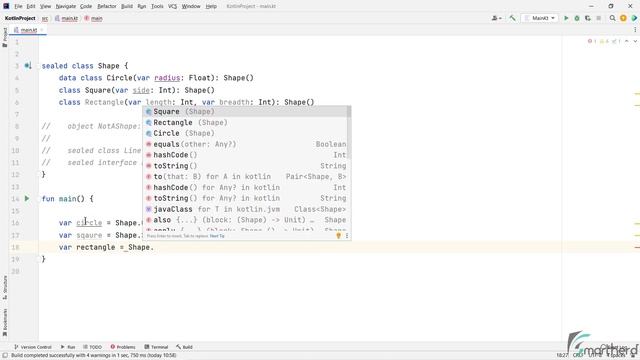The height and width of the screenshot is (360, 640).
Task: Open editor tabs three-dot options menu
Action: 635,30
